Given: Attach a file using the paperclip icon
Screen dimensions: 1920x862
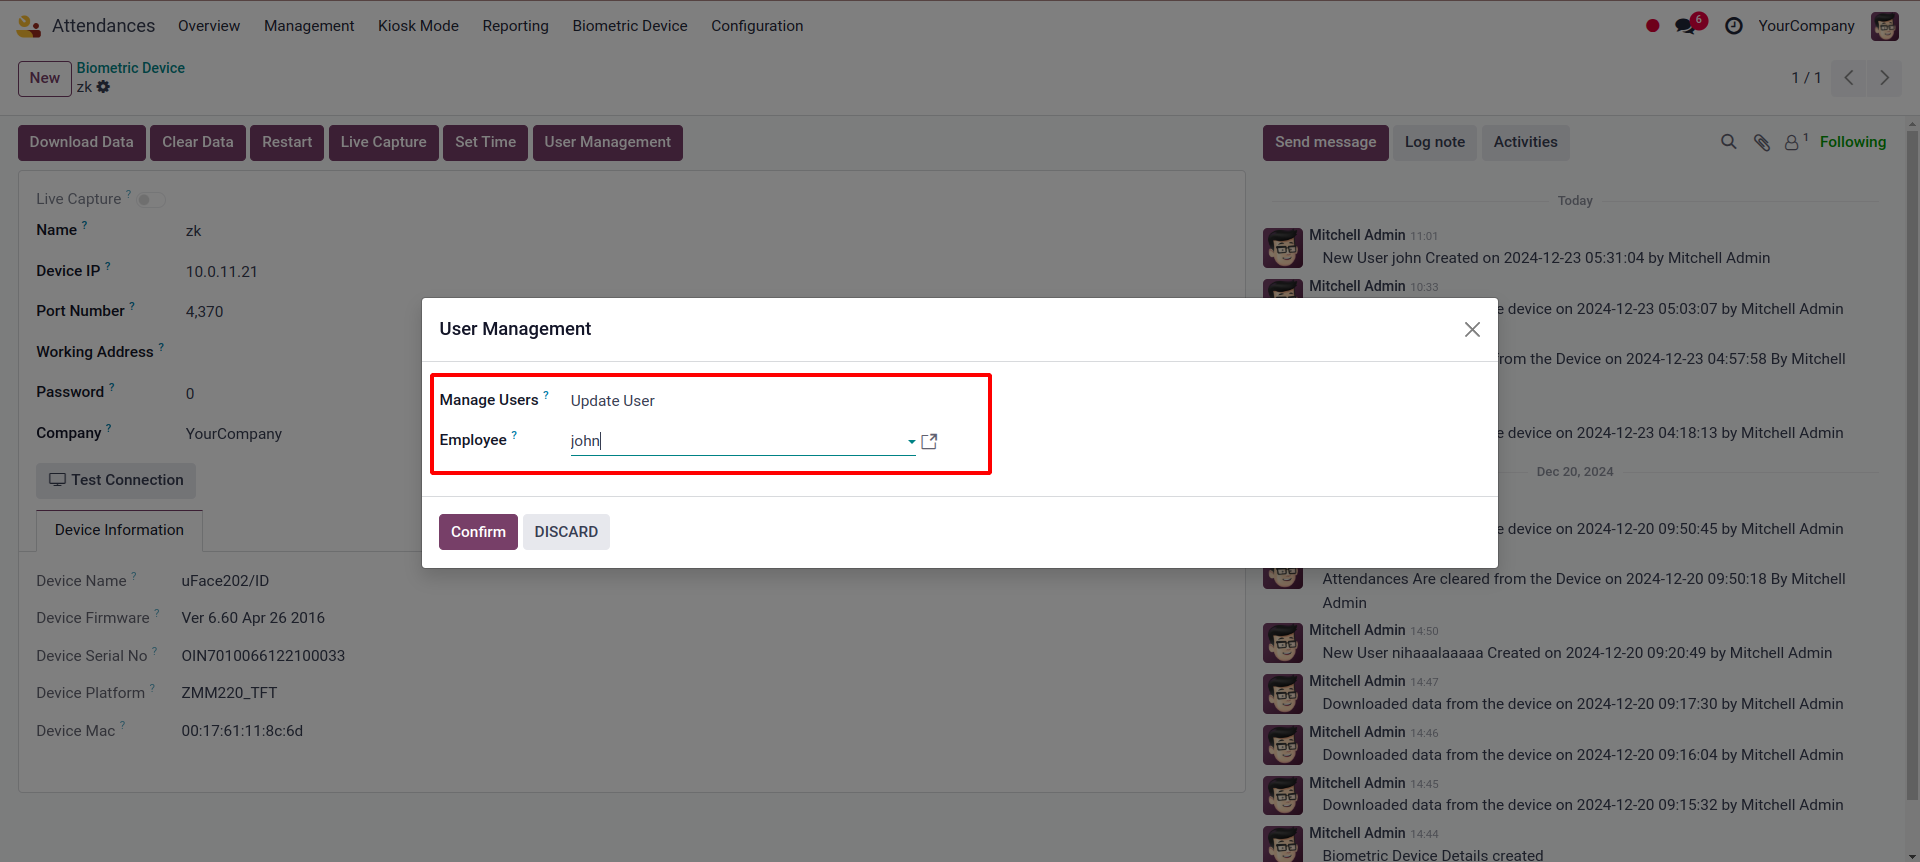Looking at the screenshot, I should pos(1762,142).
